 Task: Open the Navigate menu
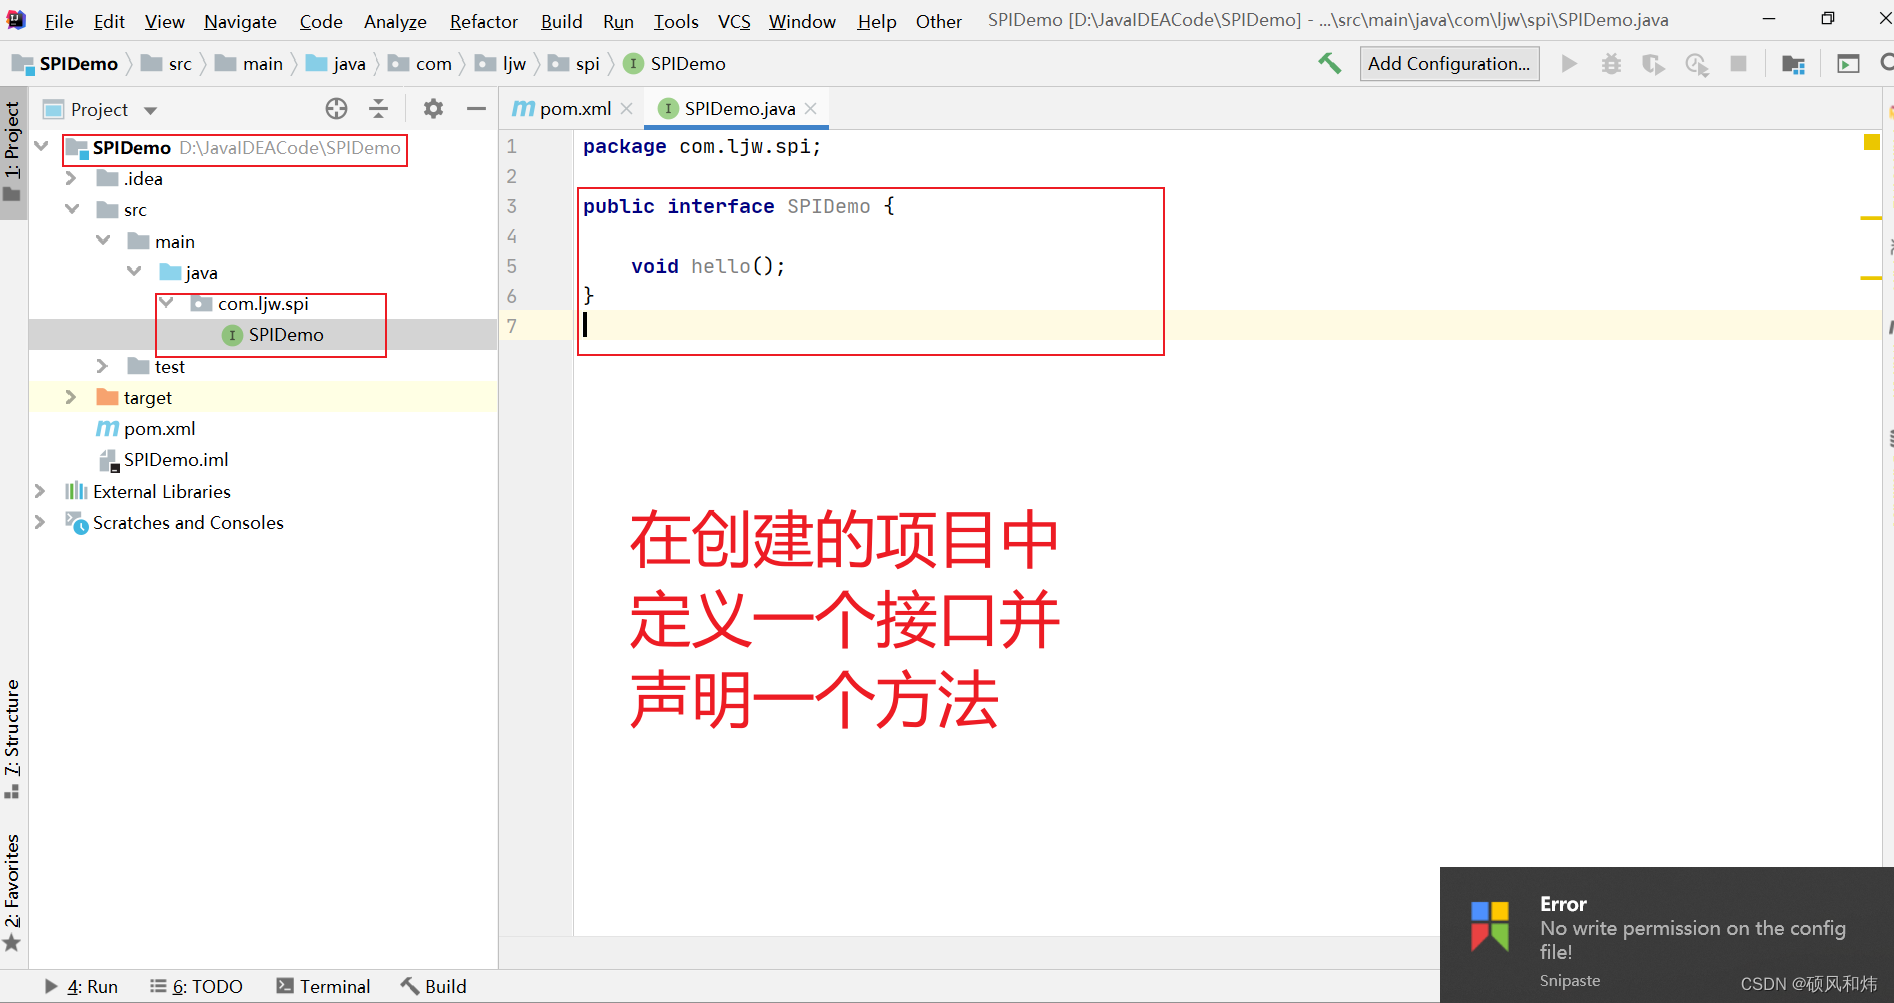(x=240, y=21)
